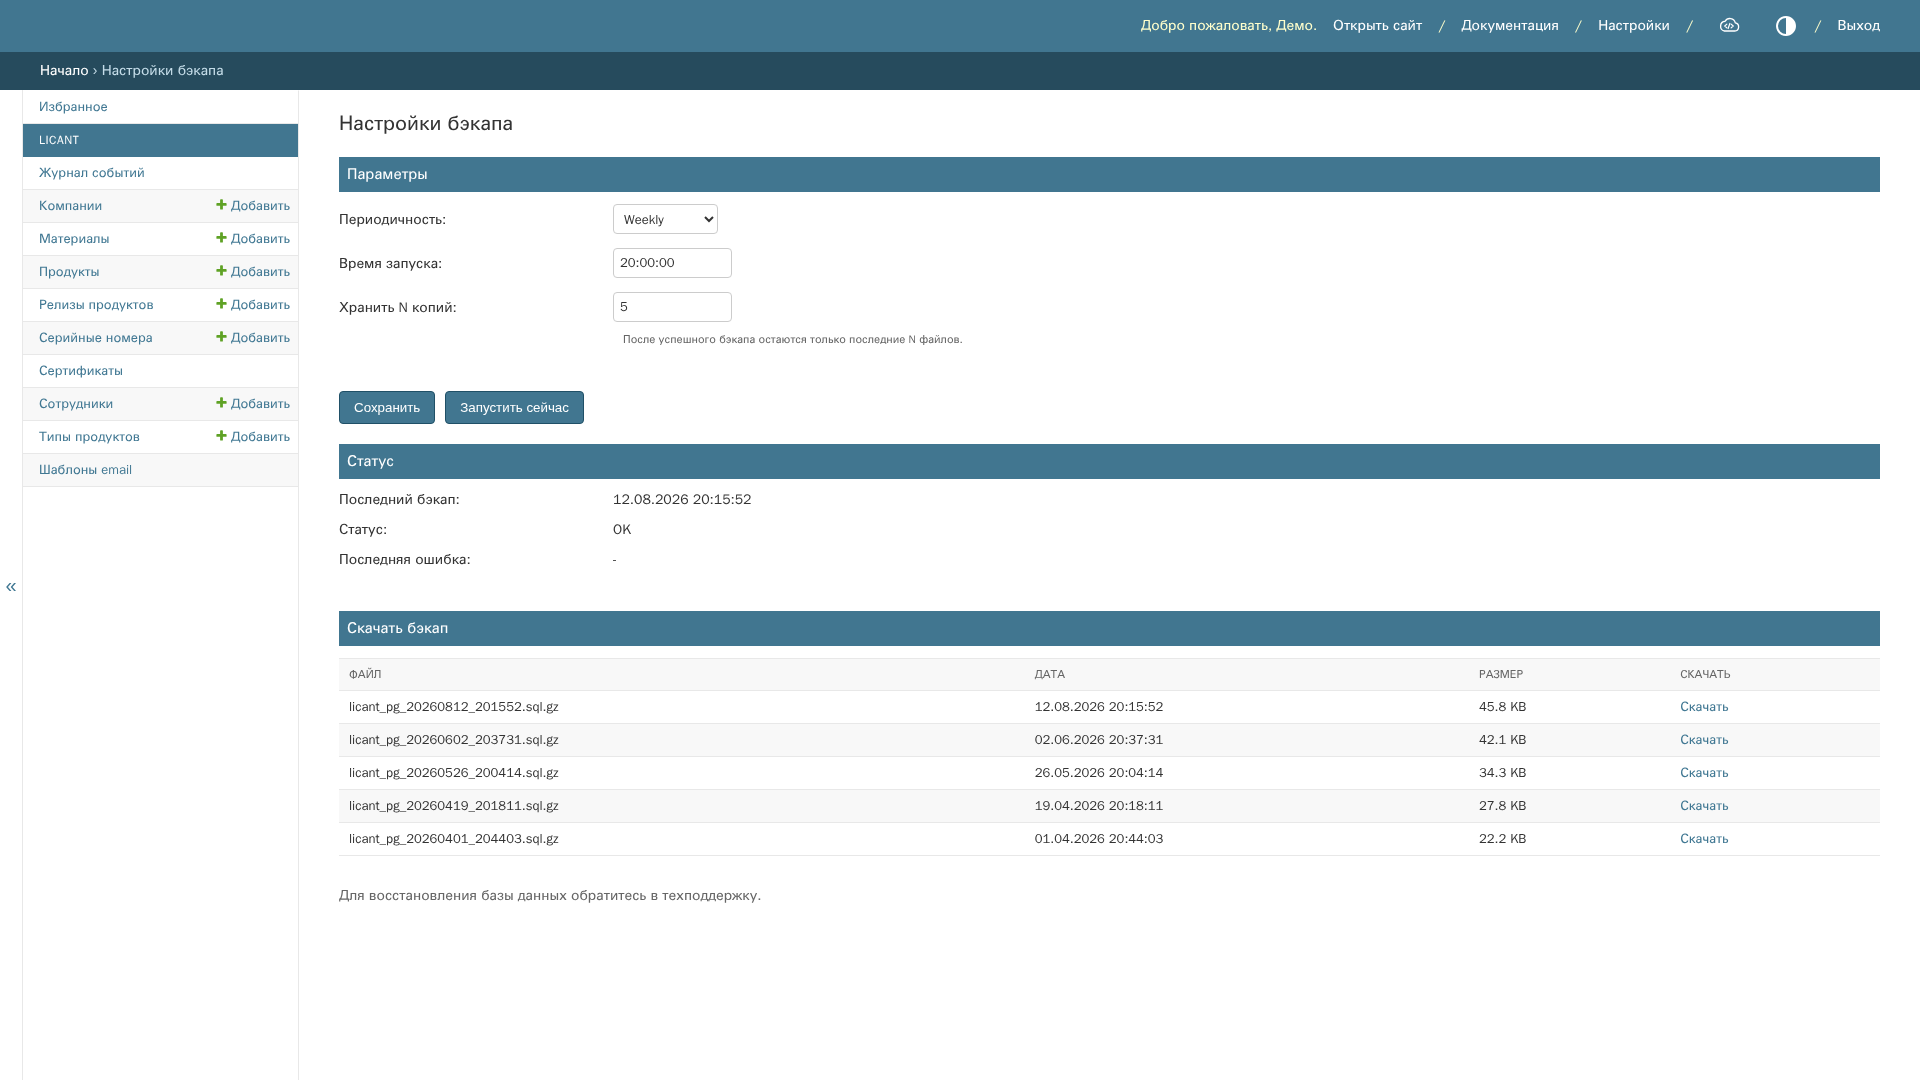Viewport: 1920px width, 1080px height.
Task: Click the Сохранить button
Action: 387,407
